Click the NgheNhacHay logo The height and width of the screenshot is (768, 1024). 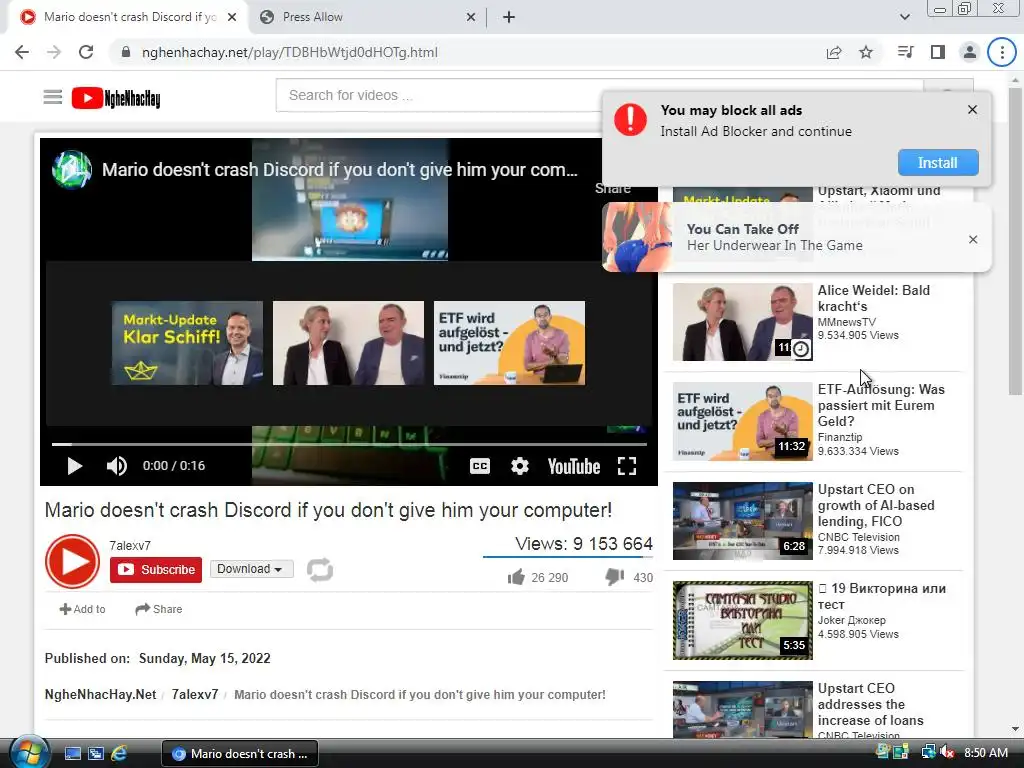(x=116, y=98)
